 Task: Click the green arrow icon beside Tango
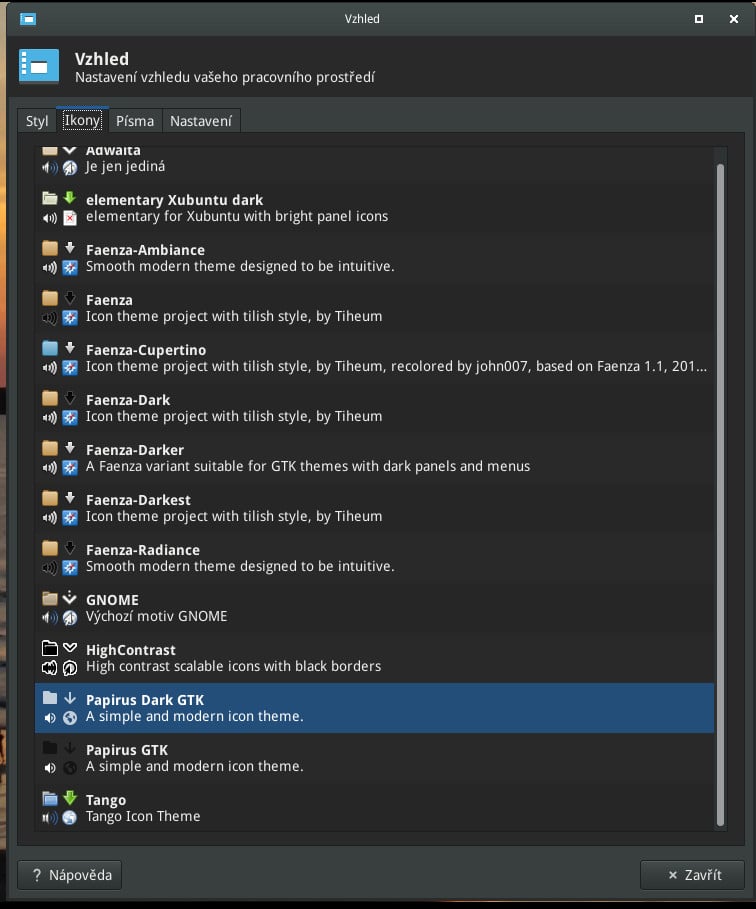(x=70, y=798)
